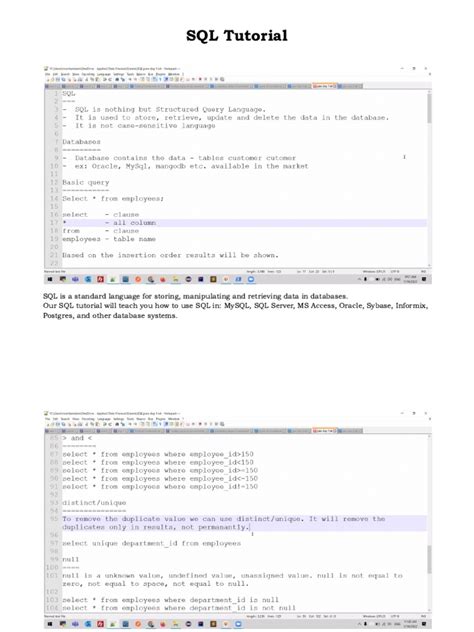Click line 'where employee_id<=150'
This screenshot has height=632, width=474.
160,478
